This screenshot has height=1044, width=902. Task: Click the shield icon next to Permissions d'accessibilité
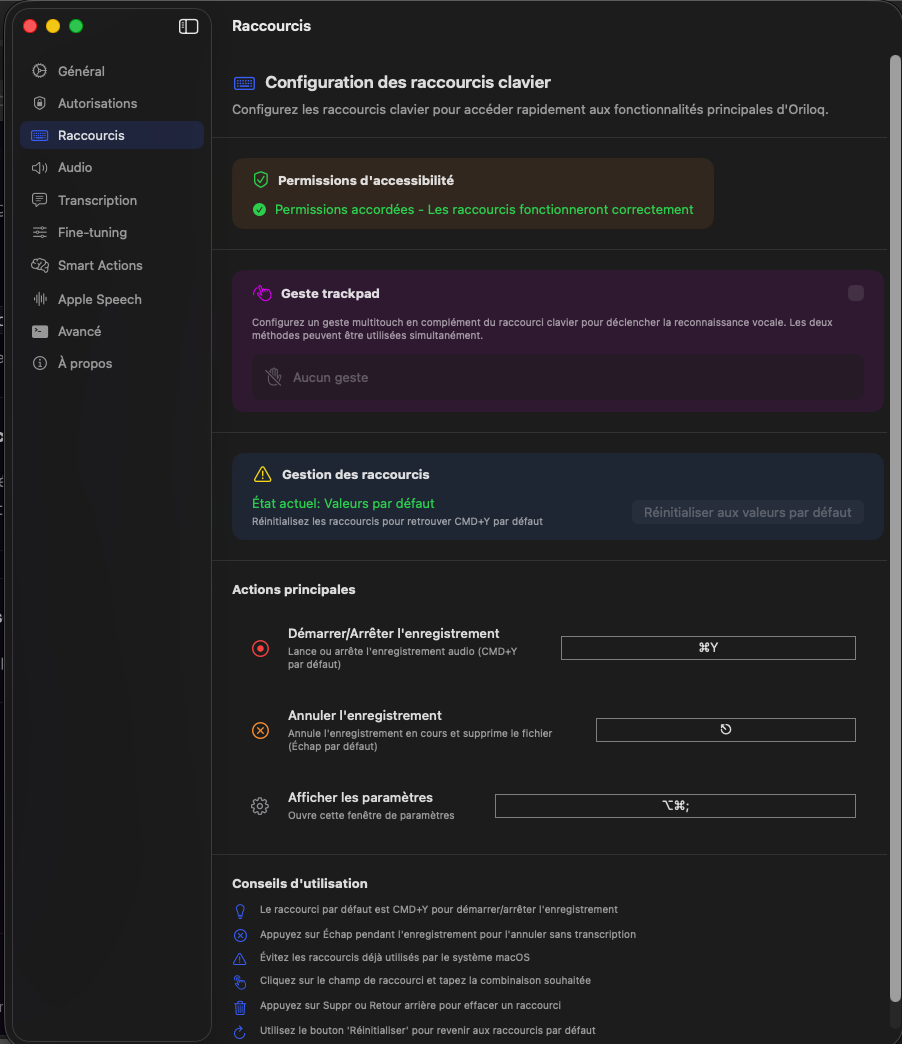click(x=261, y=180)
